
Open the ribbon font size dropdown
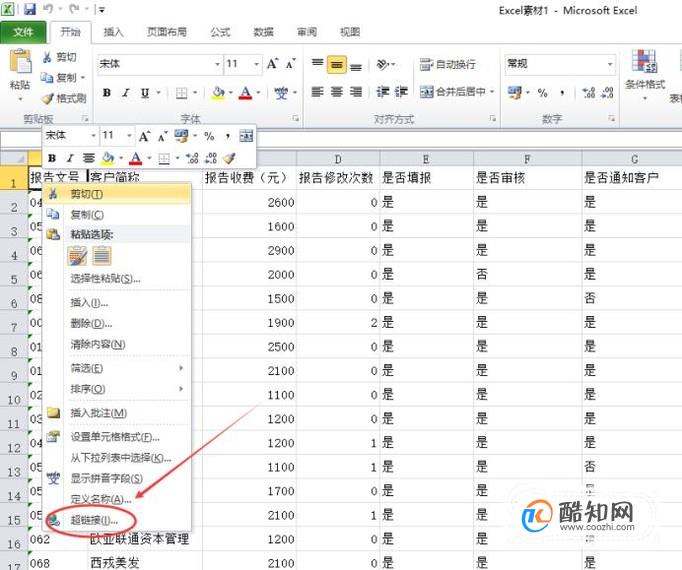pos(257,64)
